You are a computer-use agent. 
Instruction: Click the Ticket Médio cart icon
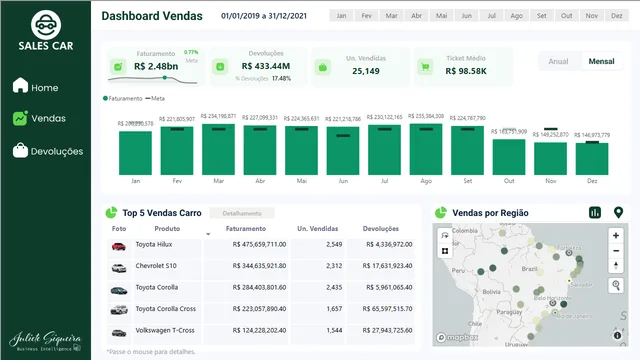pyautogui.click(x=425, y=67)
